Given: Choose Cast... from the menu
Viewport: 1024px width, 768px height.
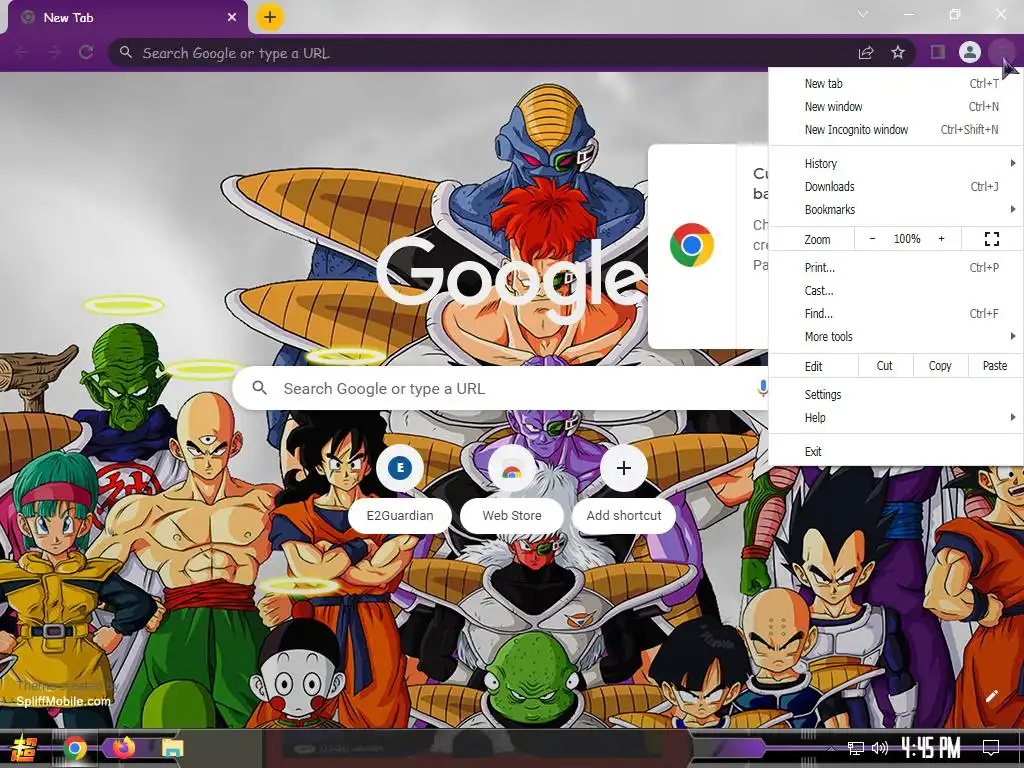Looking at the screenshot, I should point(896,291).
